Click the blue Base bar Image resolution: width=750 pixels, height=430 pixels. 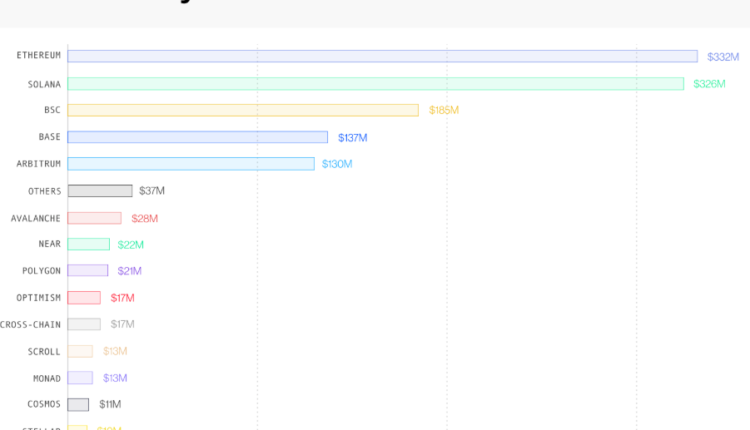click(x=198, y=137)
